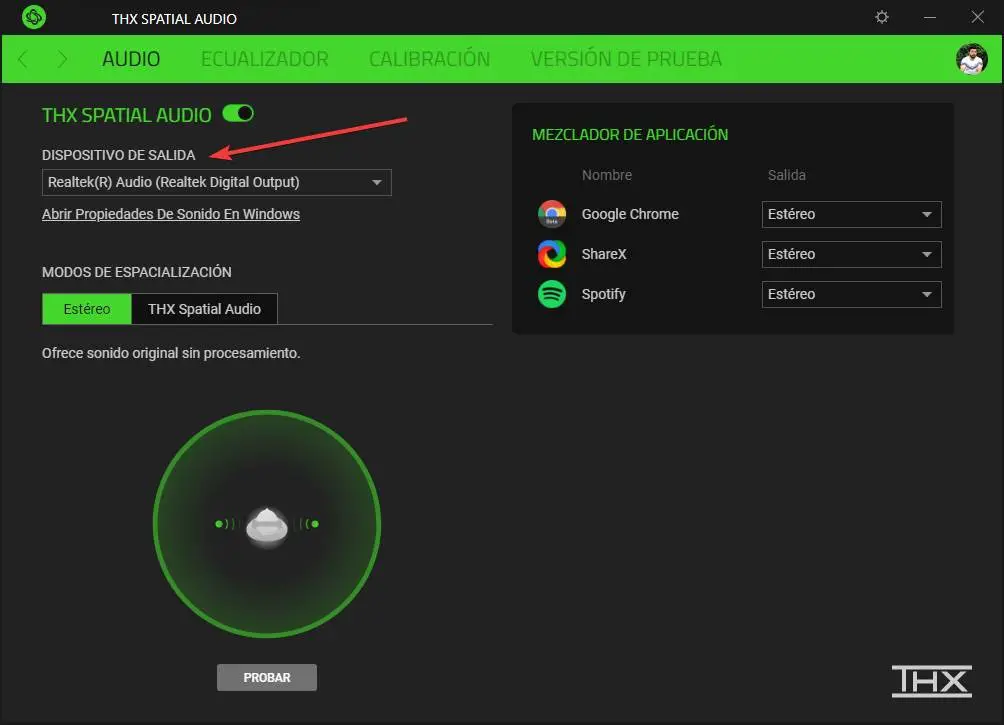Click the ShareX app icon
Screen dimensions: 1004x725
551,254
